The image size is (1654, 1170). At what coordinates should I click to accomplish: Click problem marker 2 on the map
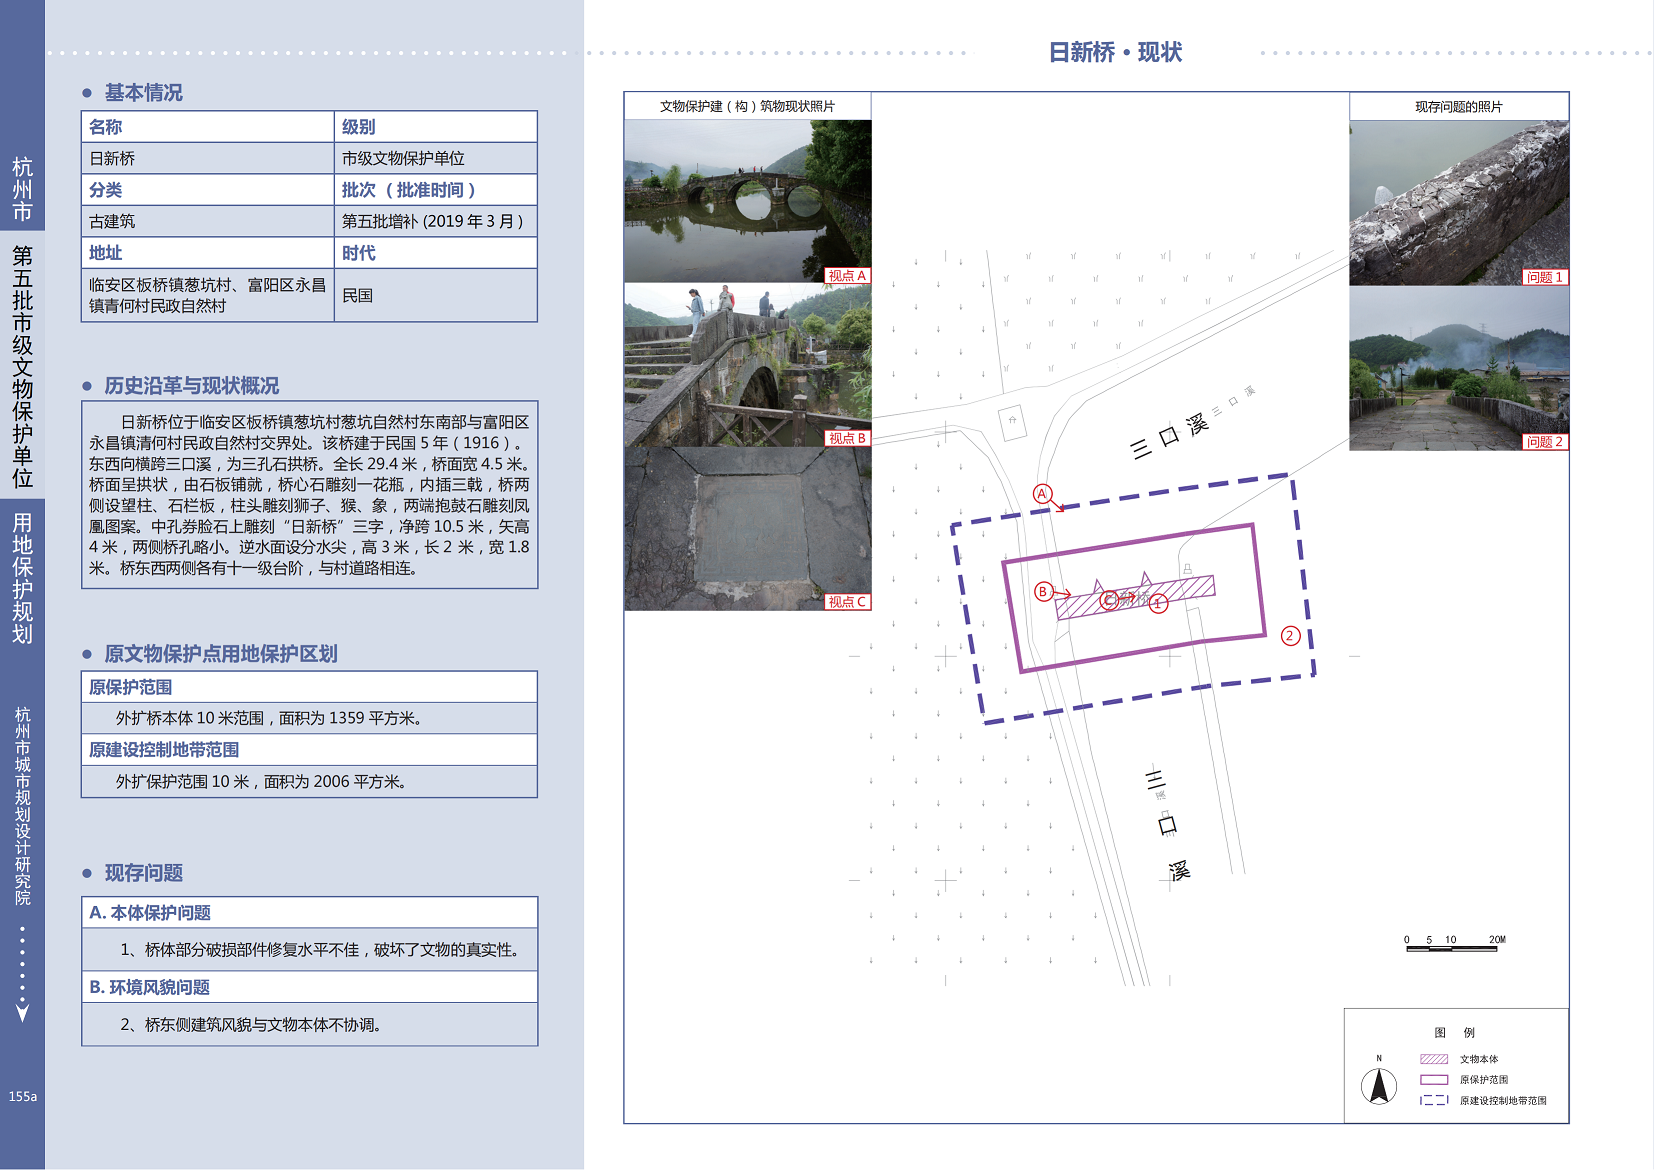1290,636
